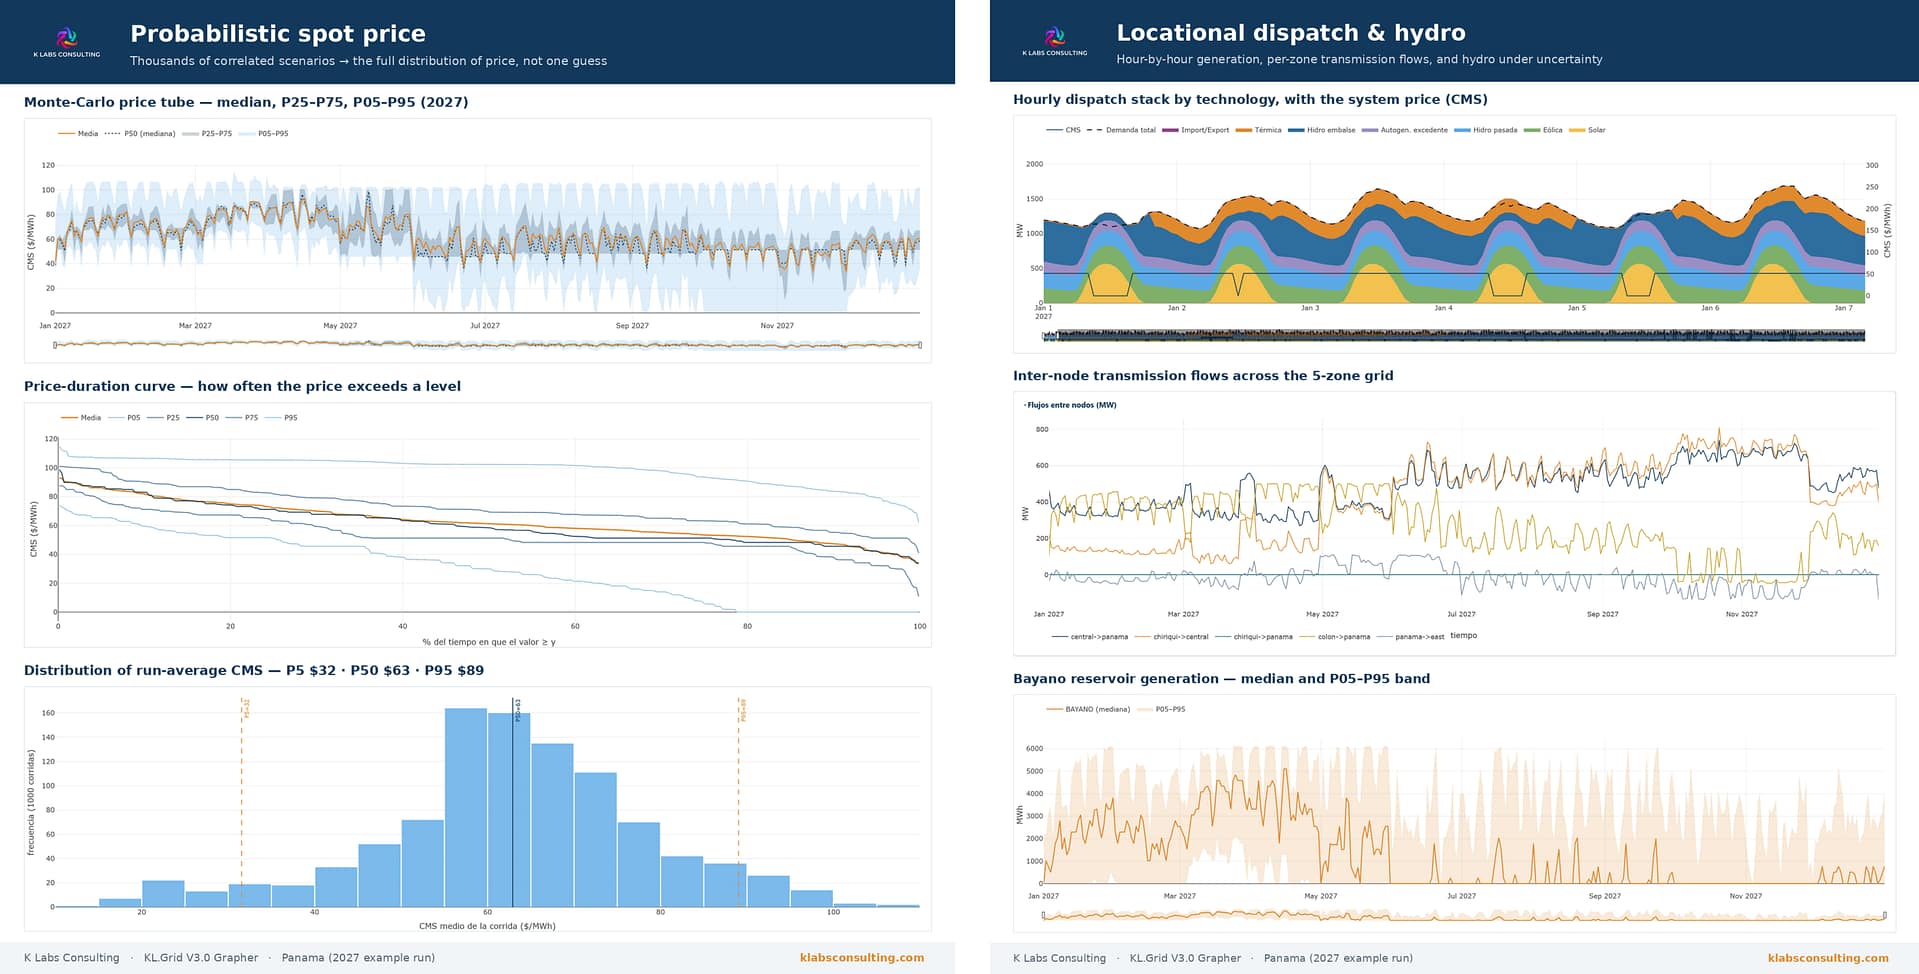This screenshot has width=1919, height=974.
Task: Open the klabsconsulting.com link on the dispatch page
Action: [1828, 958]
